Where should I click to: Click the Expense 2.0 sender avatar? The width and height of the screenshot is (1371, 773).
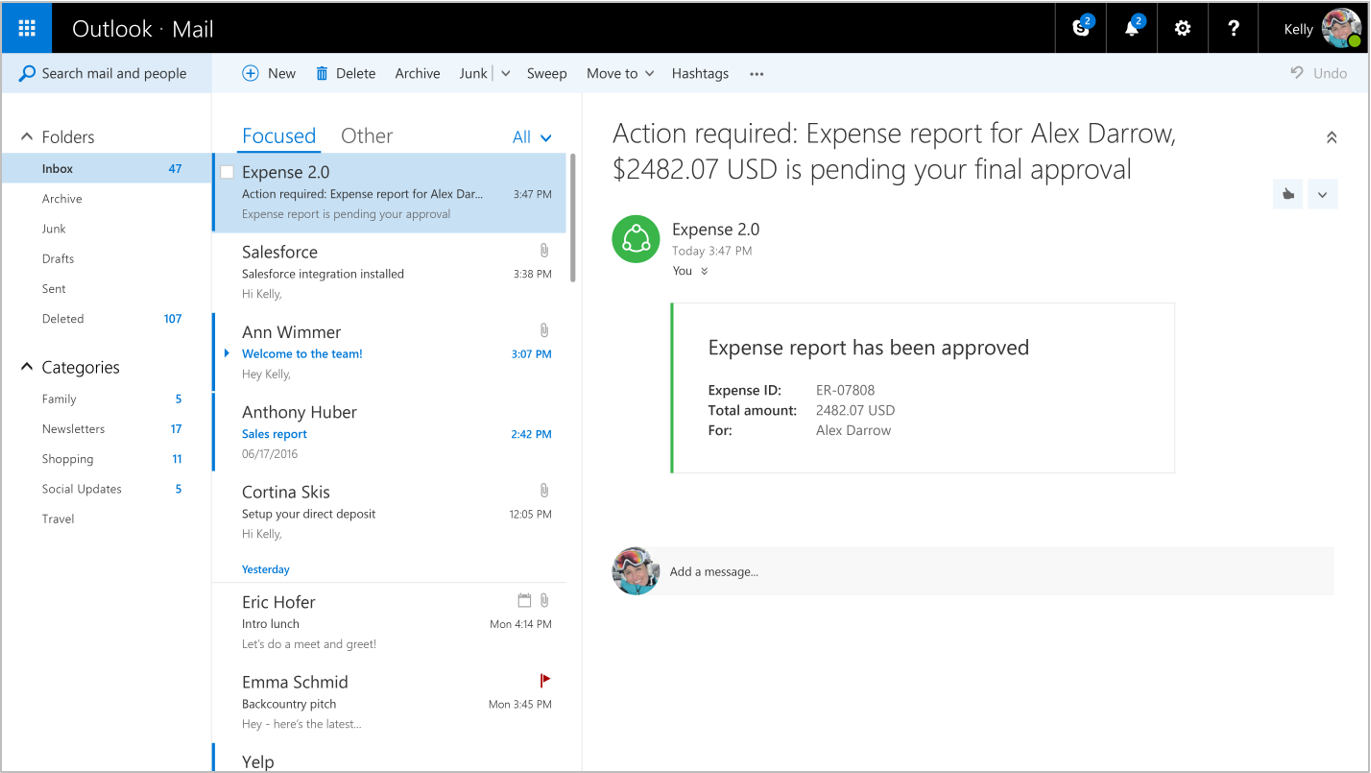pos(636,239)
